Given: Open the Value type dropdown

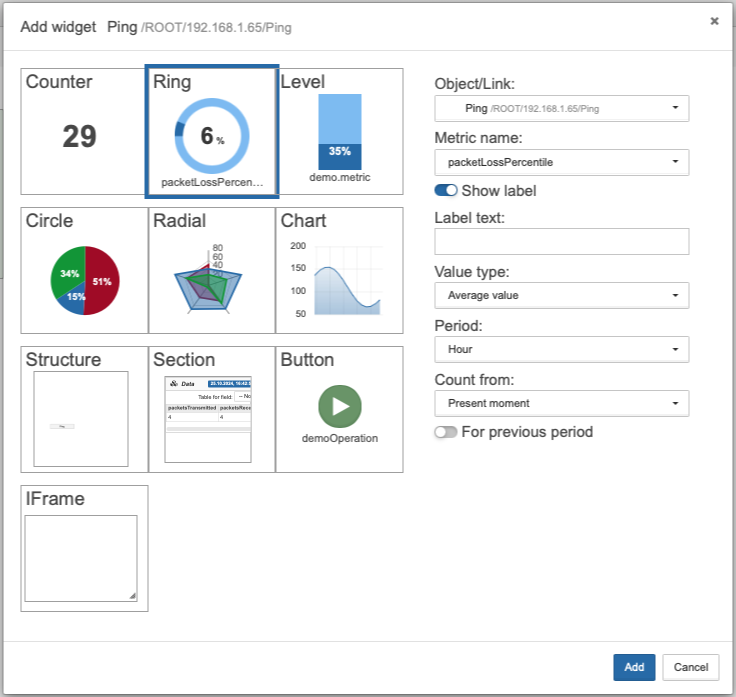Looking at the screenshot, I should point(561,295).
